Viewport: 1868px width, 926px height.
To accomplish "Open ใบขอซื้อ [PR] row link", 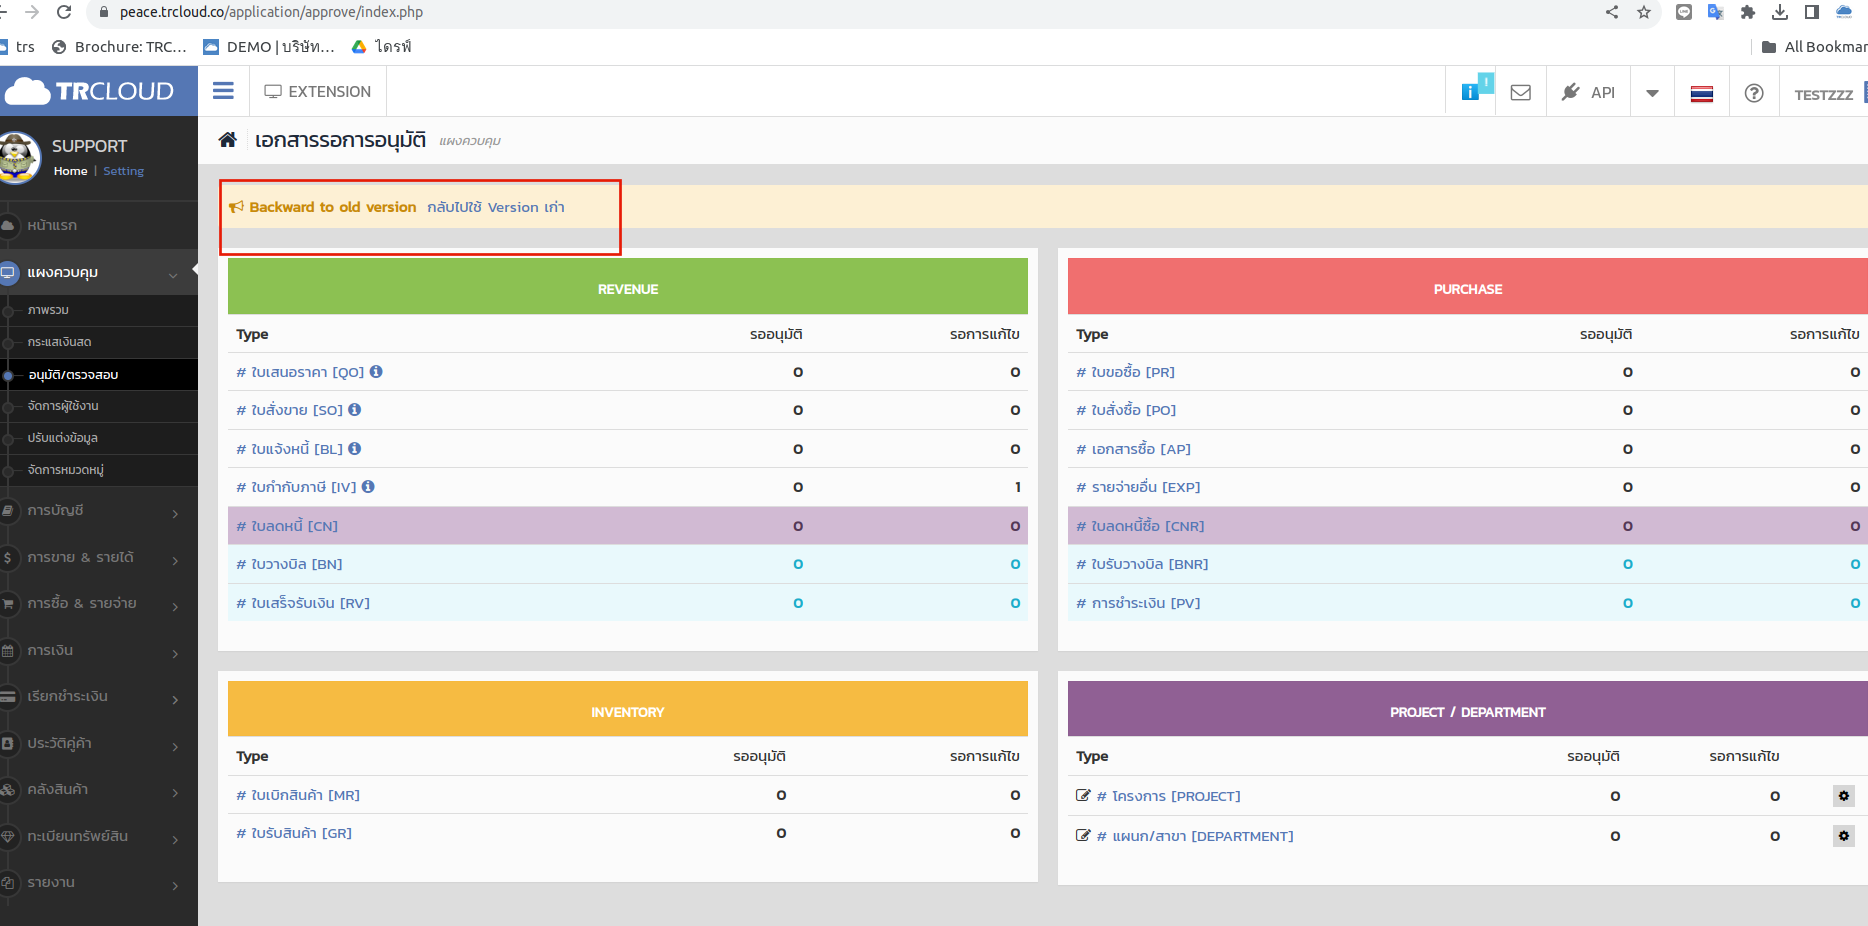I will (x=1125, y=372).
